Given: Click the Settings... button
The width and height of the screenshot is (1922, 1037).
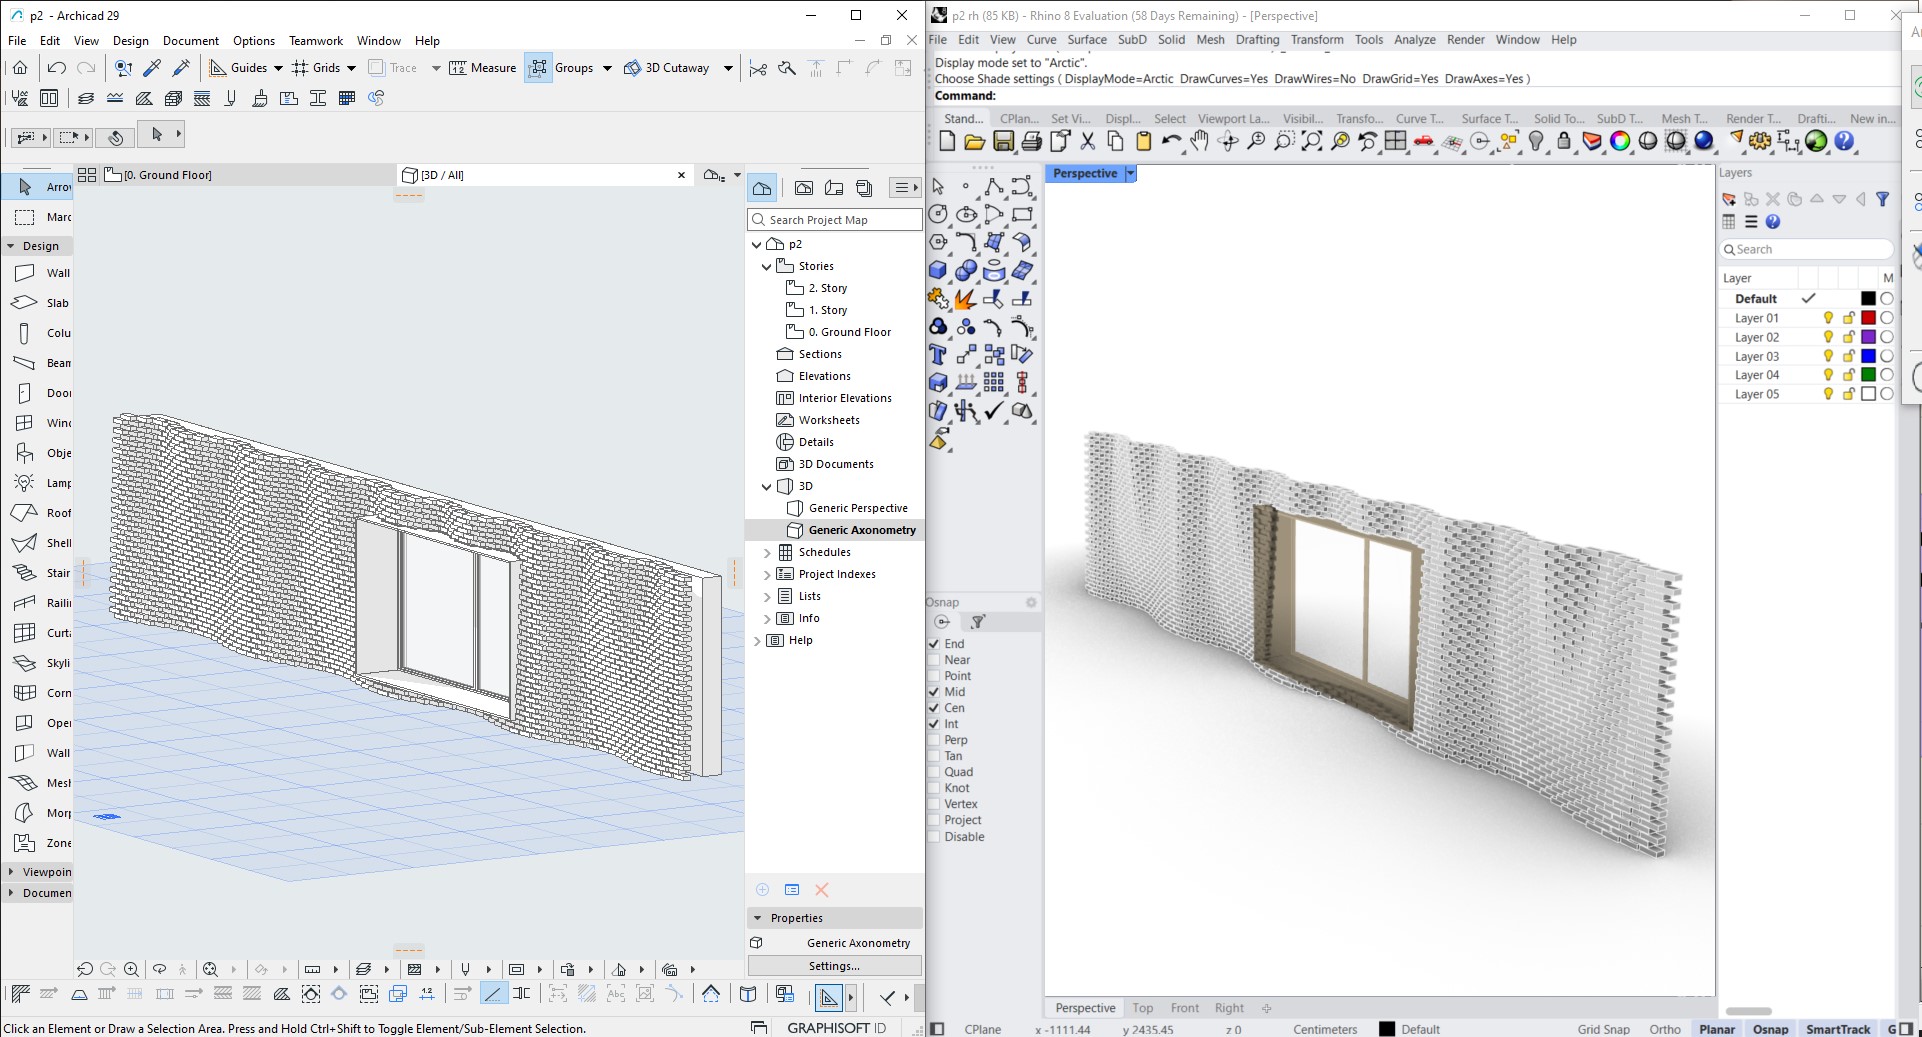Looking at the screenshot, I should coord(834,966).
